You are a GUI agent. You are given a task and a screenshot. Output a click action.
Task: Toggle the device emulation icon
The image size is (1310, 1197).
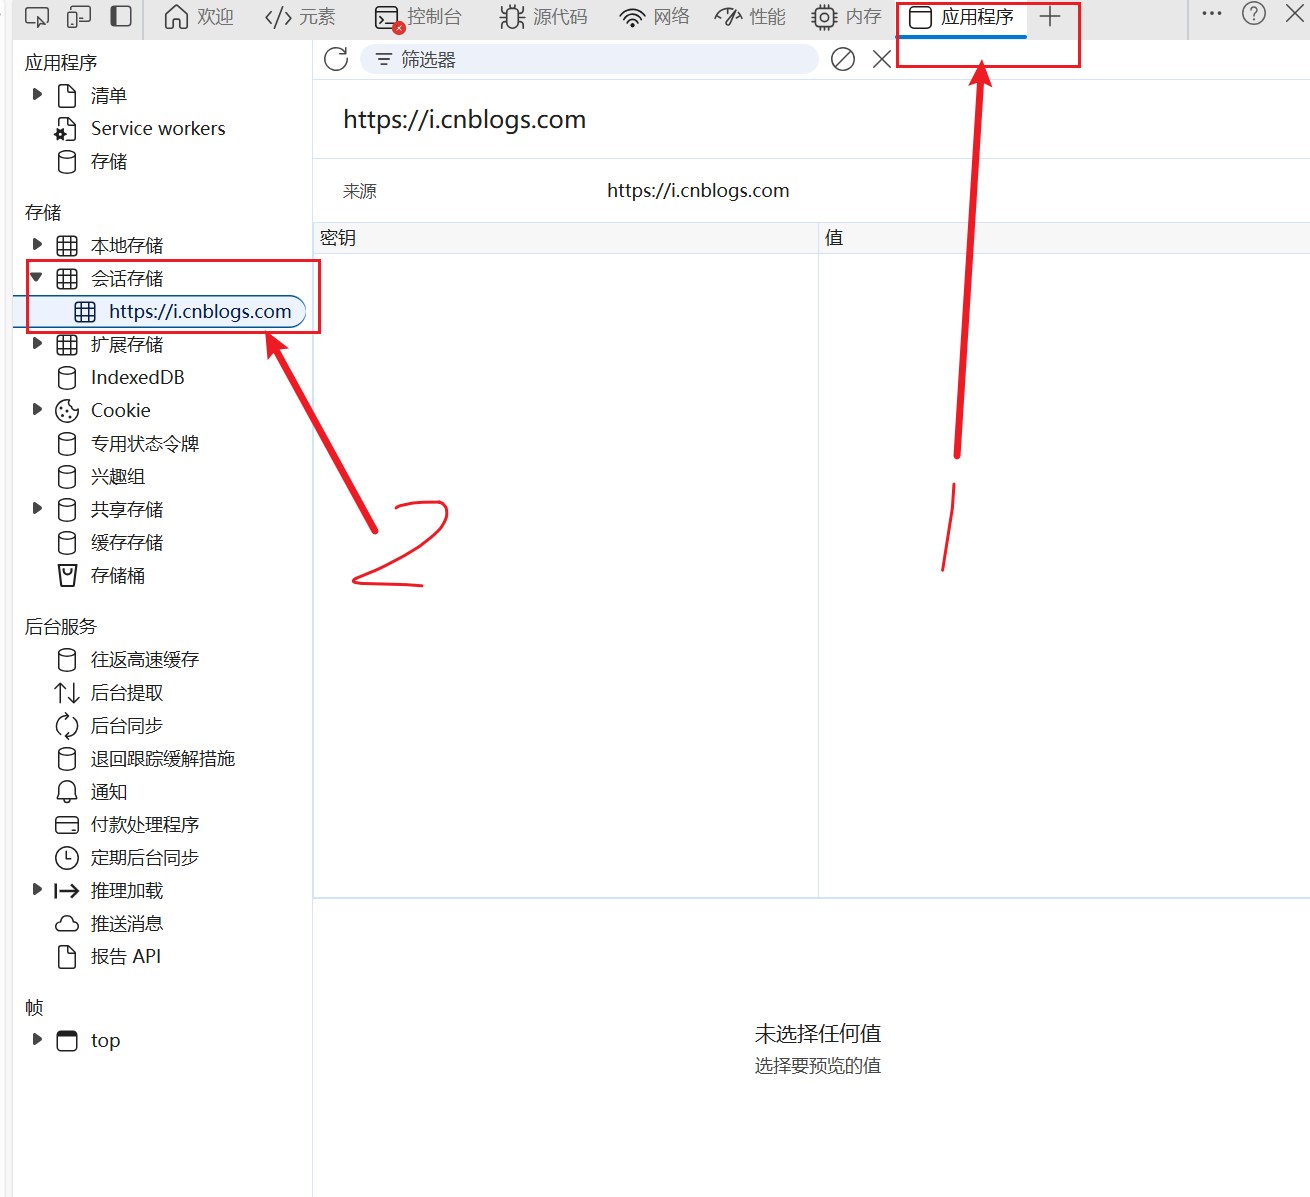[x=79, y=17]
